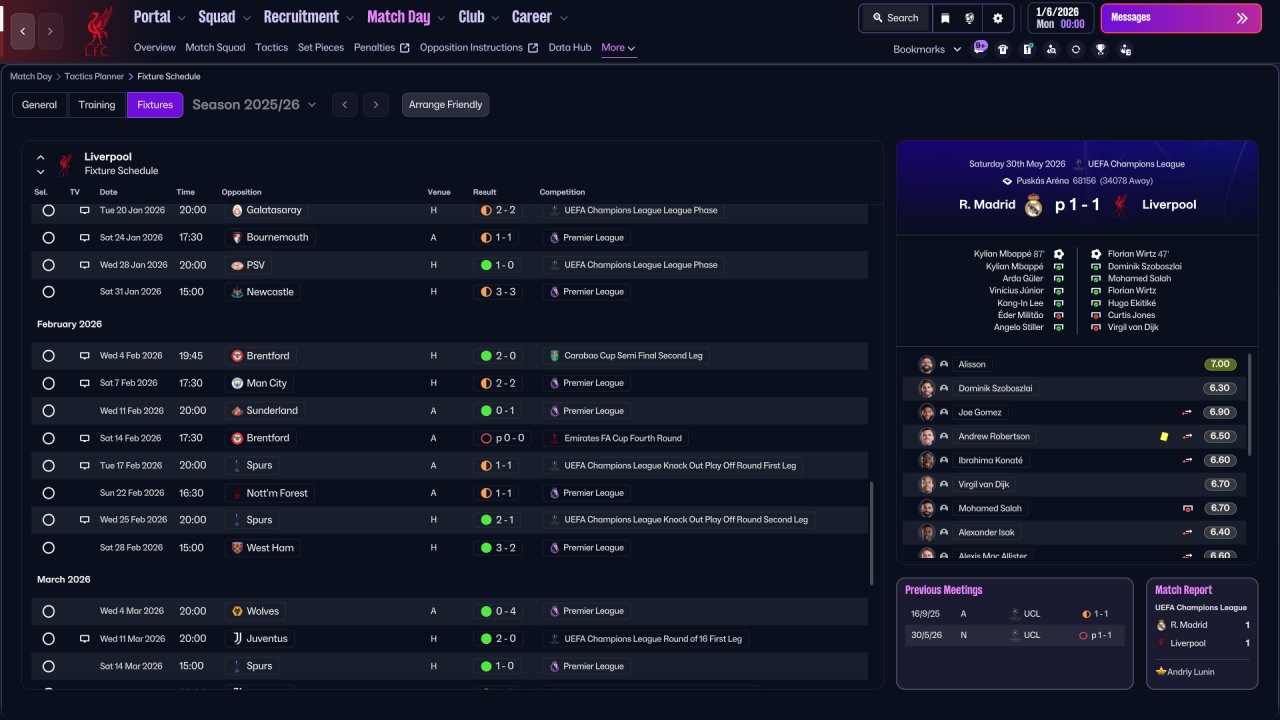Click the yellow card icon beside Andrew Robertson
This screenshot has width=1280, height=720.
[1164, 436]
